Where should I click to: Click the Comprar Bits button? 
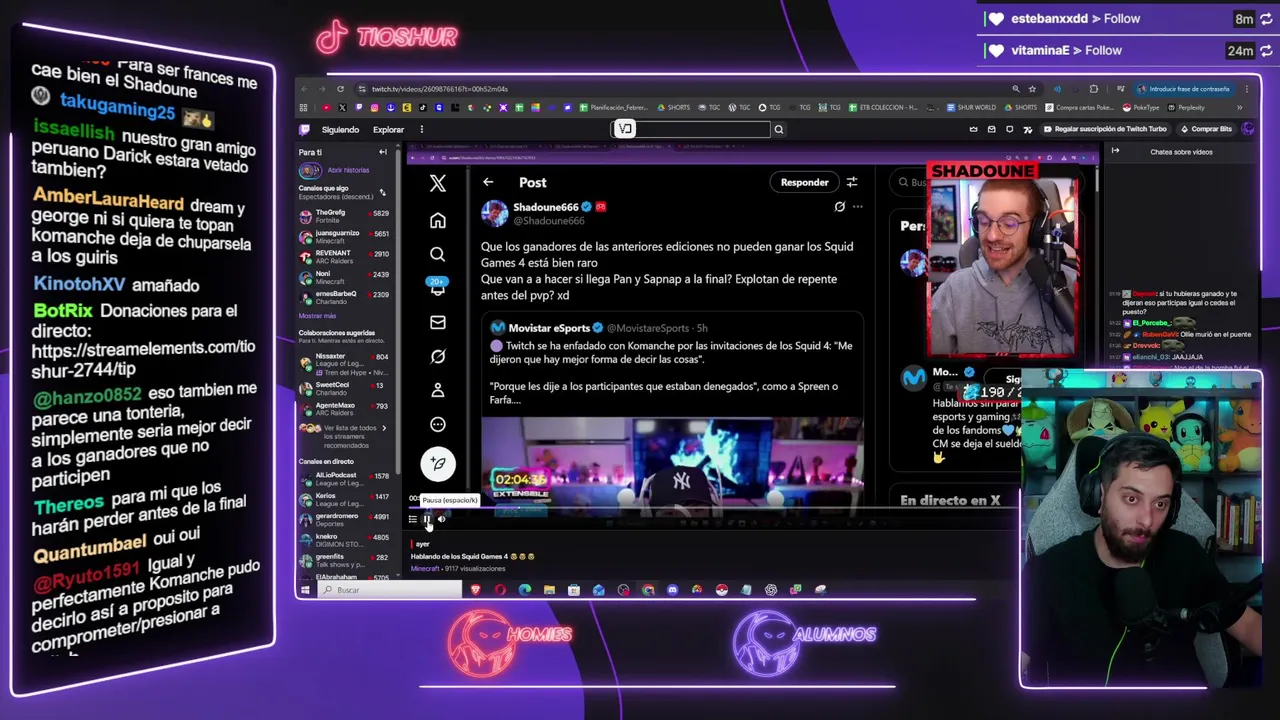pos(1205,129)
